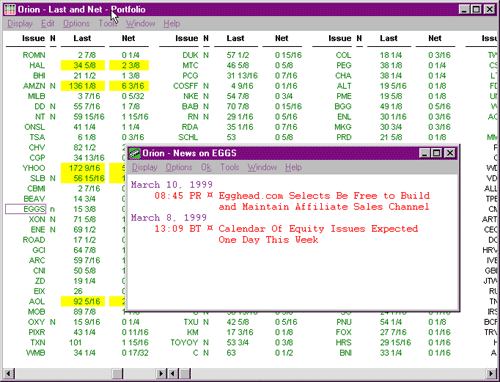
Task: Click news indicator n beside EGGS
Action: click(52, 209)
